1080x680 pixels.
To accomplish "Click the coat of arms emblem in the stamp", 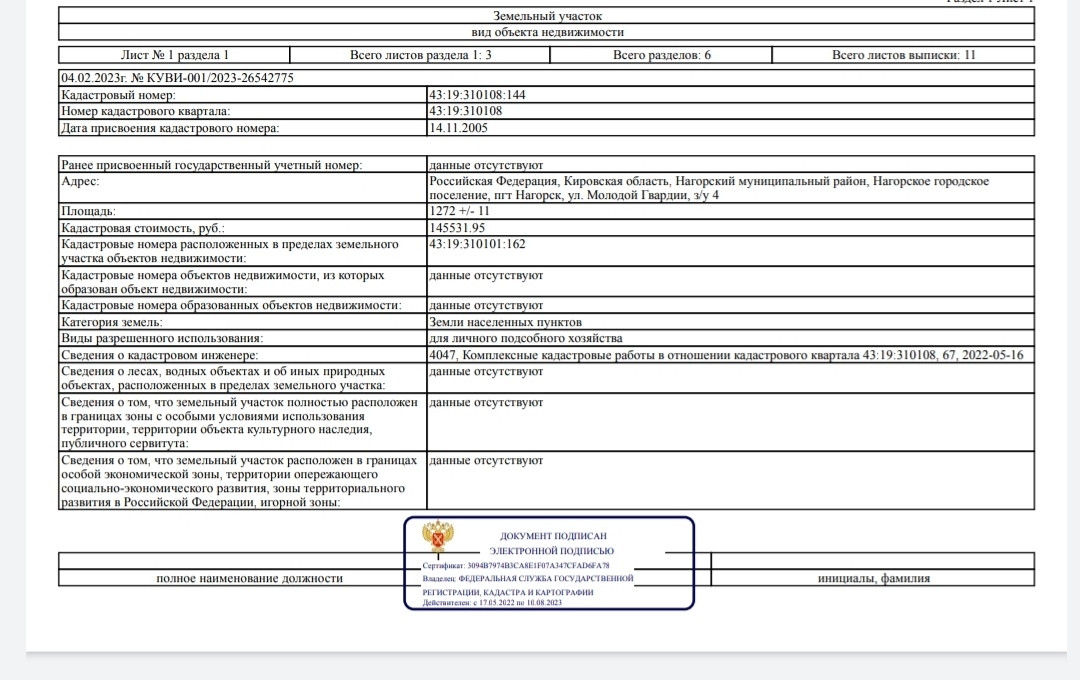I will click(x=438, y=536).
